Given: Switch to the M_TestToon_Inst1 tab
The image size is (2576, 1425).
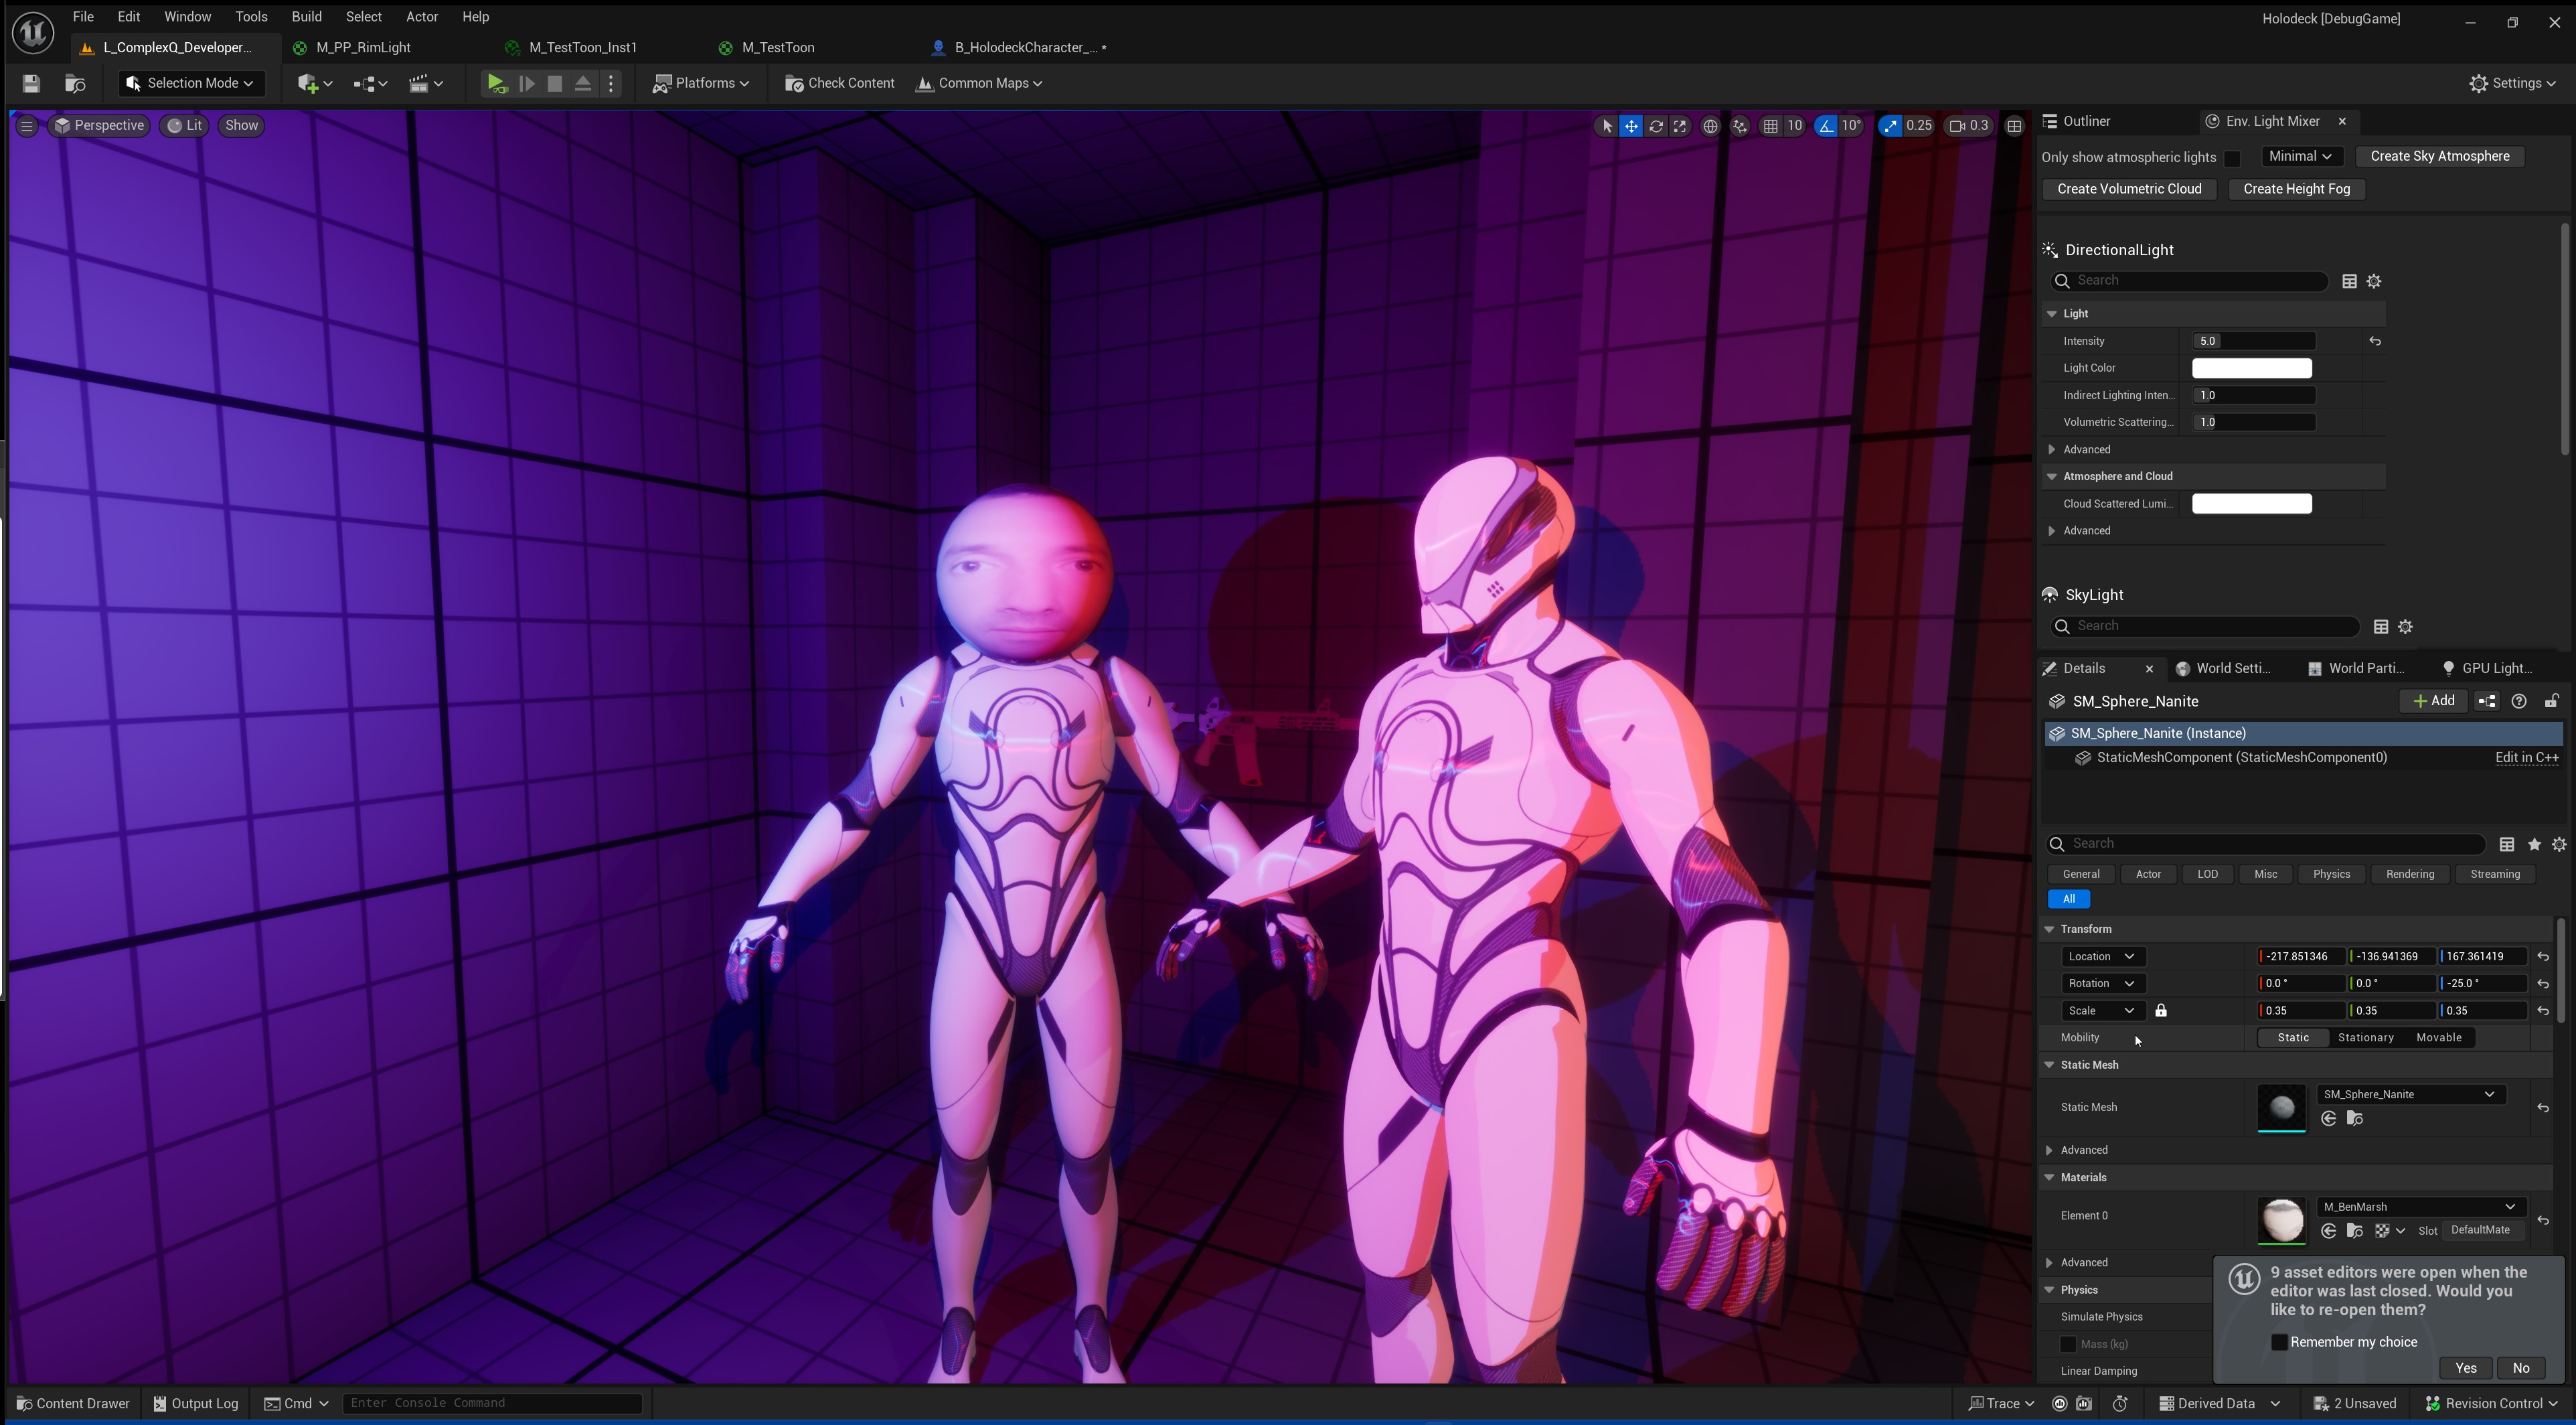Looking at the screenshot, I should [x=582, y=48].
